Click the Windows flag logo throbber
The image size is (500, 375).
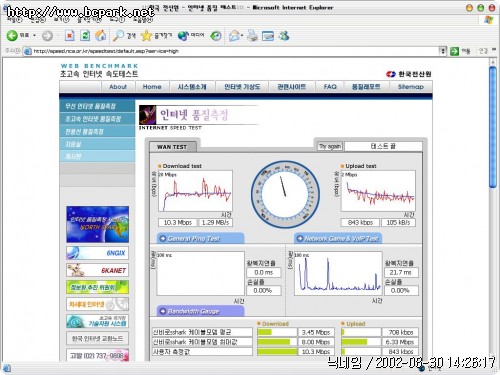click(x=489, y=20)
